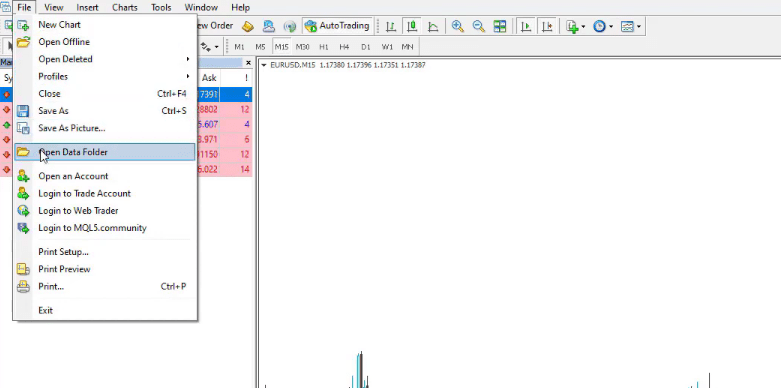Click the Ask column header

pyautogui.click(x=209, y=78)
